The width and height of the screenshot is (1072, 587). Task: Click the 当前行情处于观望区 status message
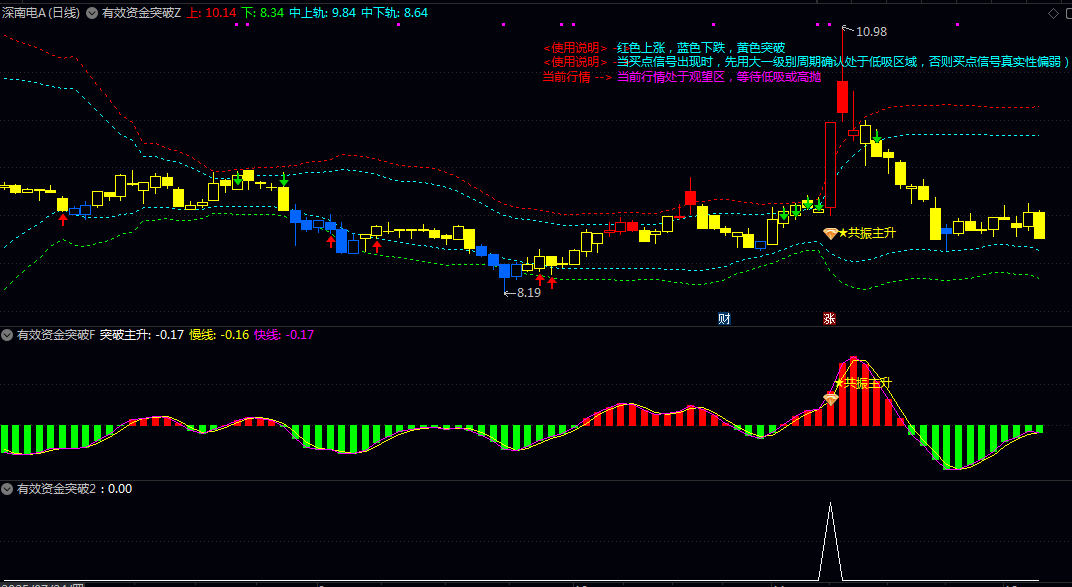click(x=719, y=77)
